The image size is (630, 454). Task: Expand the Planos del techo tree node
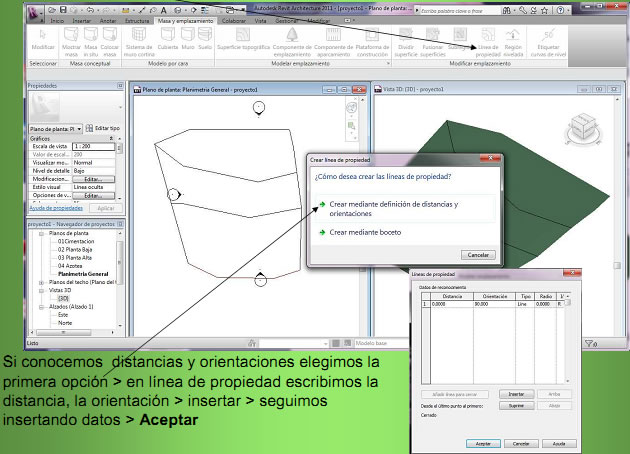pyautogui.click(x=42, y=282)
